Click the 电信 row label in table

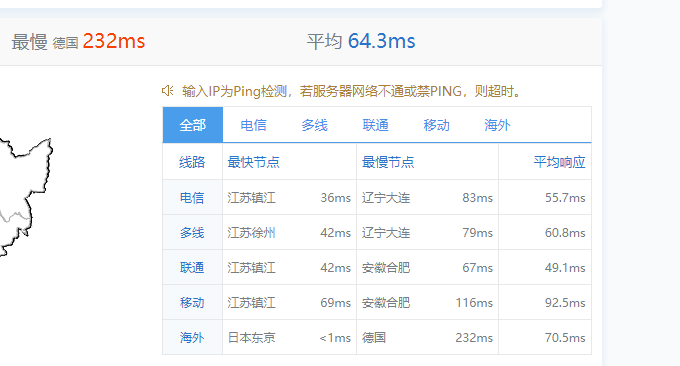(x=192, y=198)
